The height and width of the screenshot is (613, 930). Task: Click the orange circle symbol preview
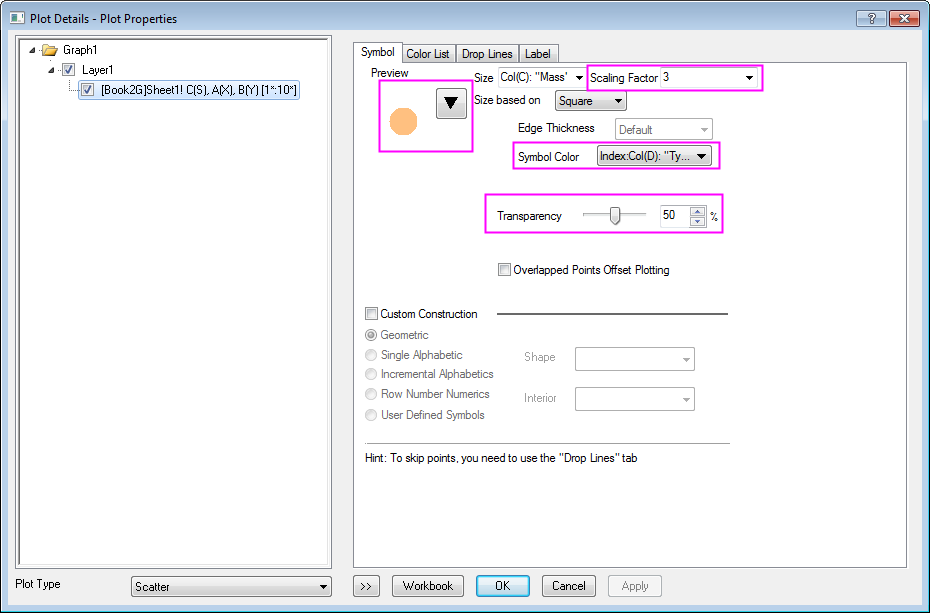point(402,121)
